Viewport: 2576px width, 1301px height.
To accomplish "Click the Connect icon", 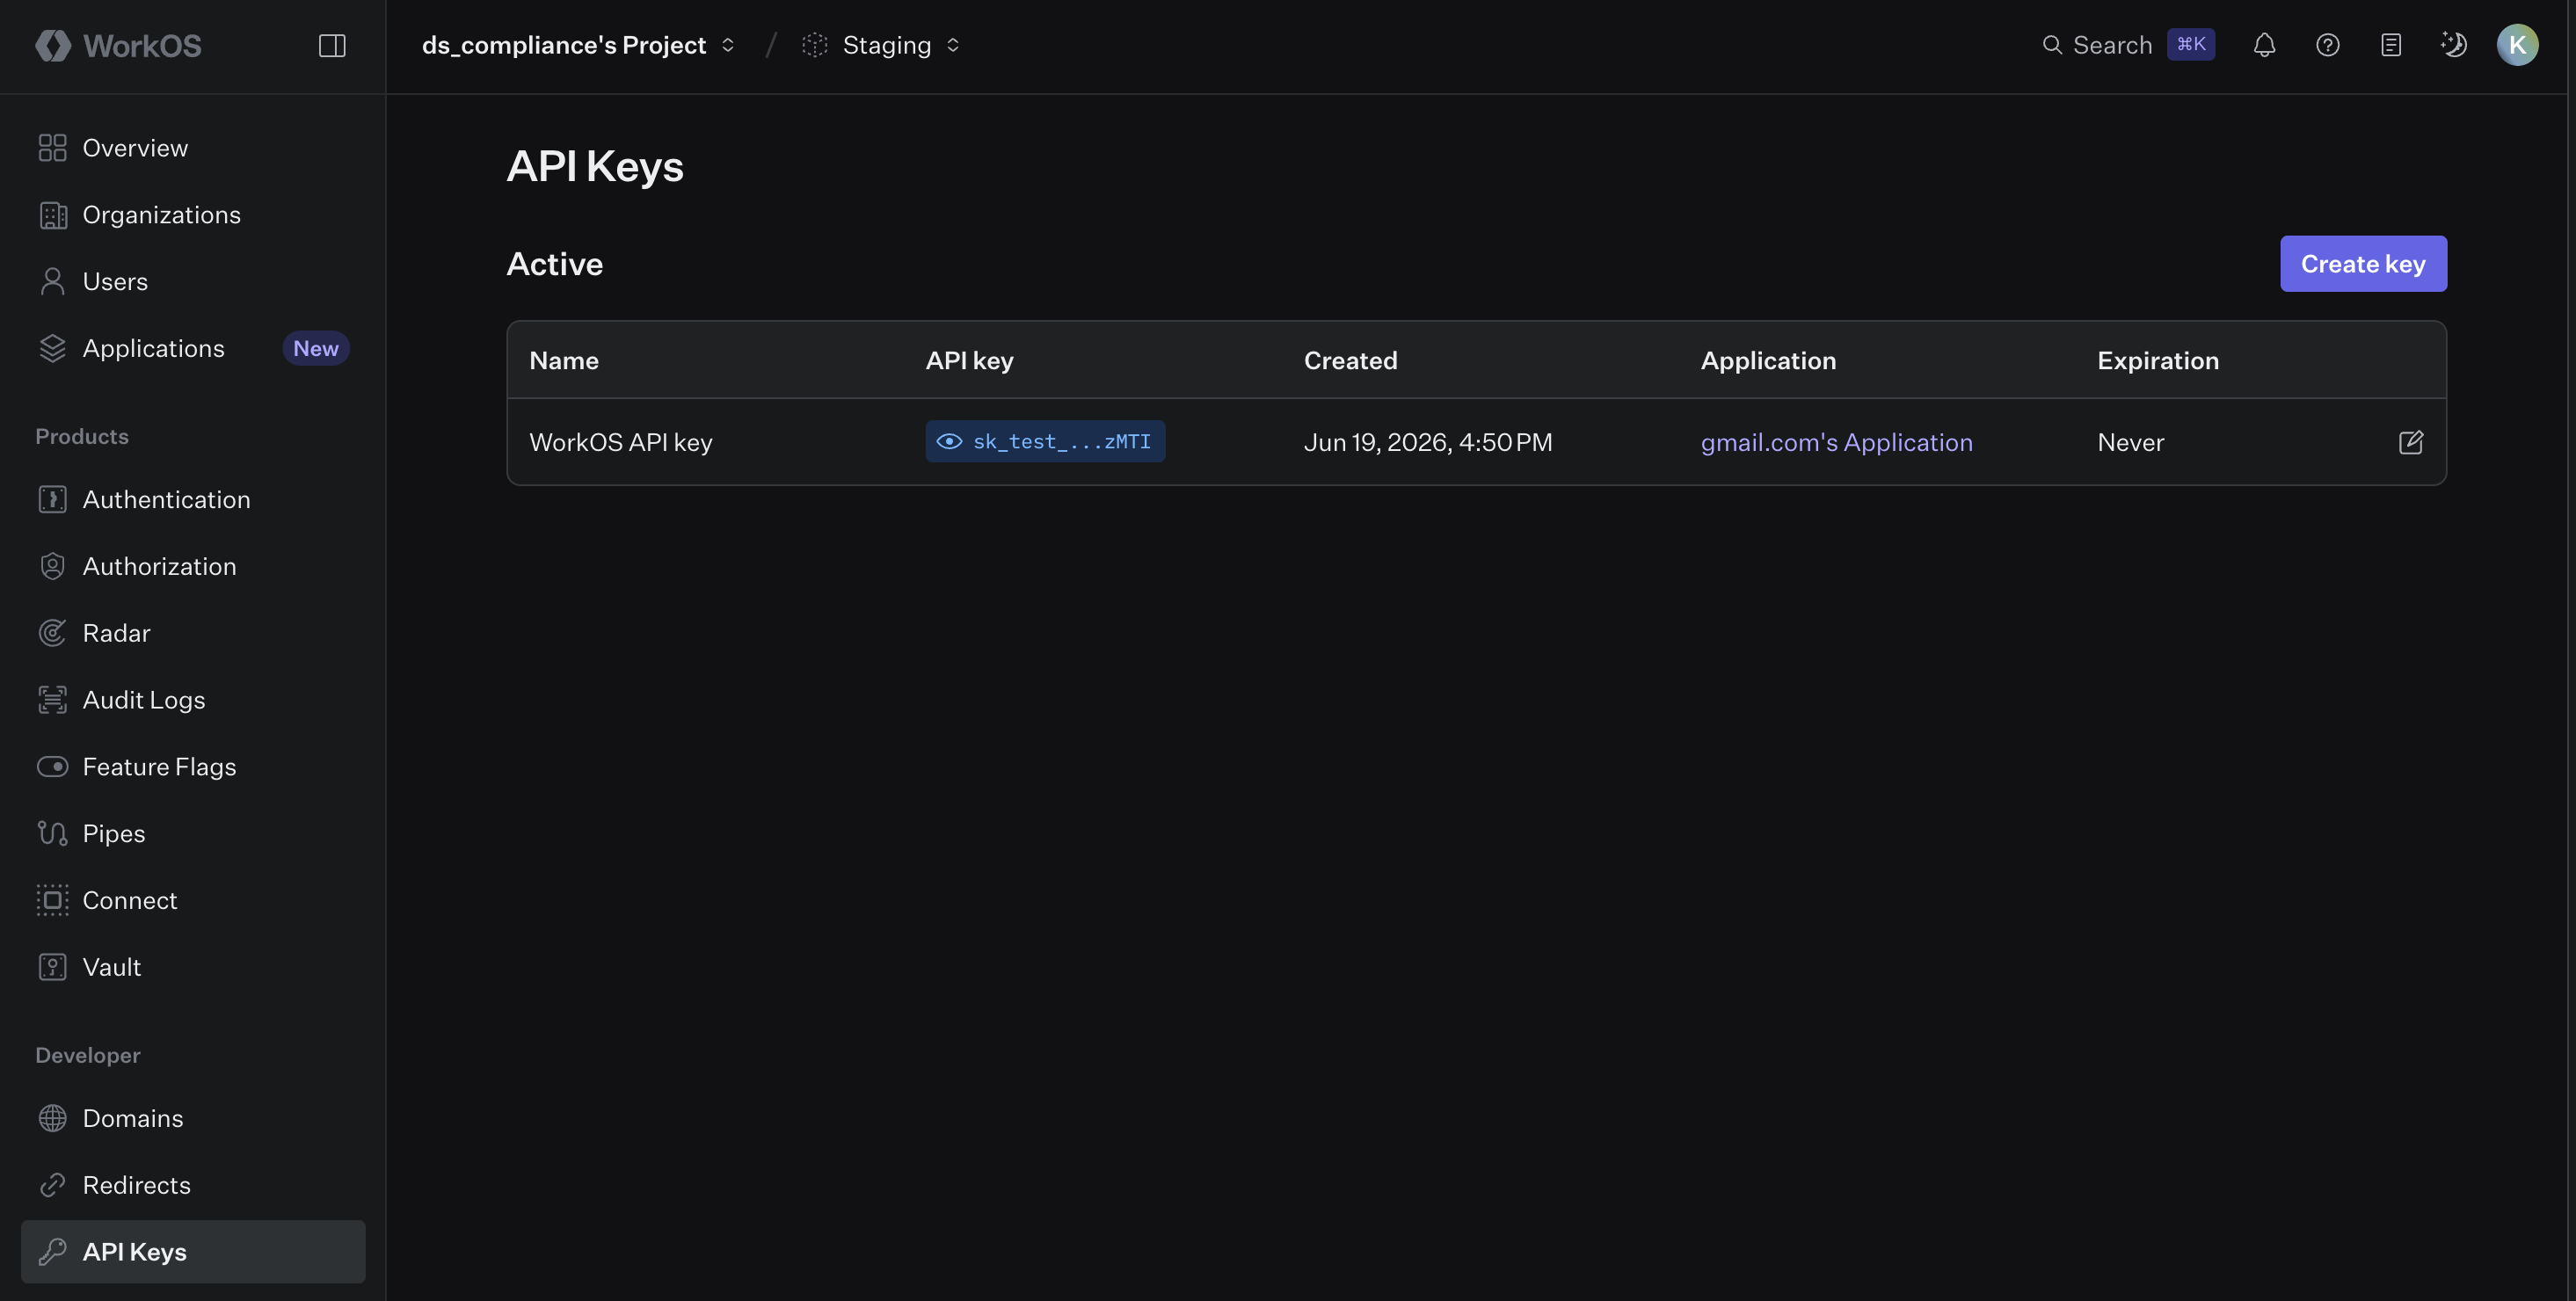I will tap(52, 900).
